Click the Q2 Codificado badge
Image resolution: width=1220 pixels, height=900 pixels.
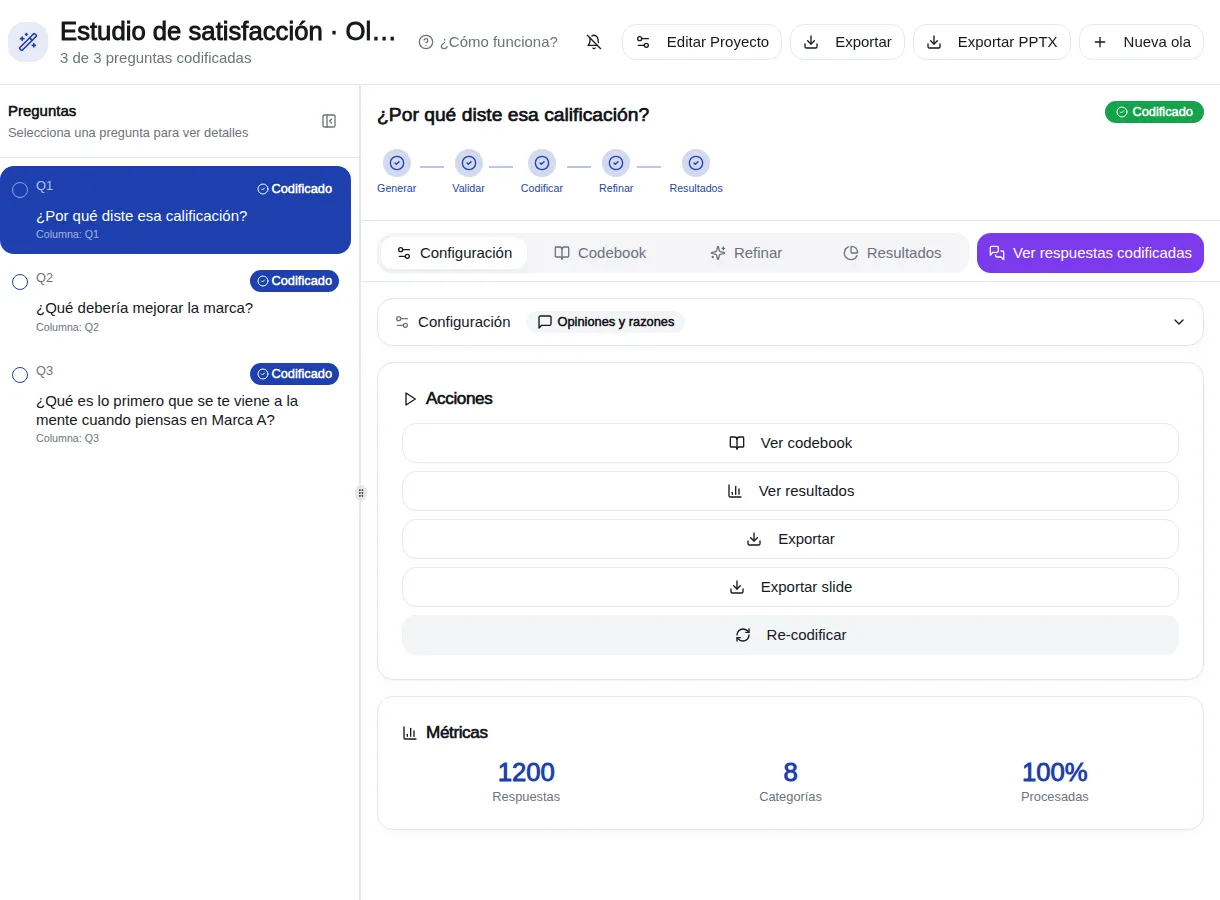294,281
